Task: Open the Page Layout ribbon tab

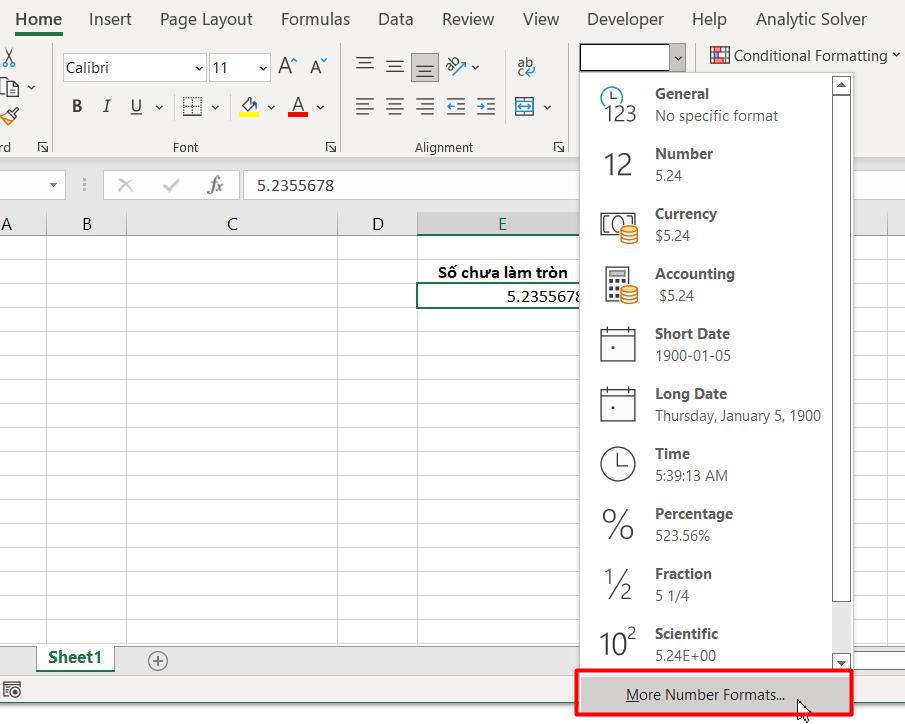Action: coord(206,19)
